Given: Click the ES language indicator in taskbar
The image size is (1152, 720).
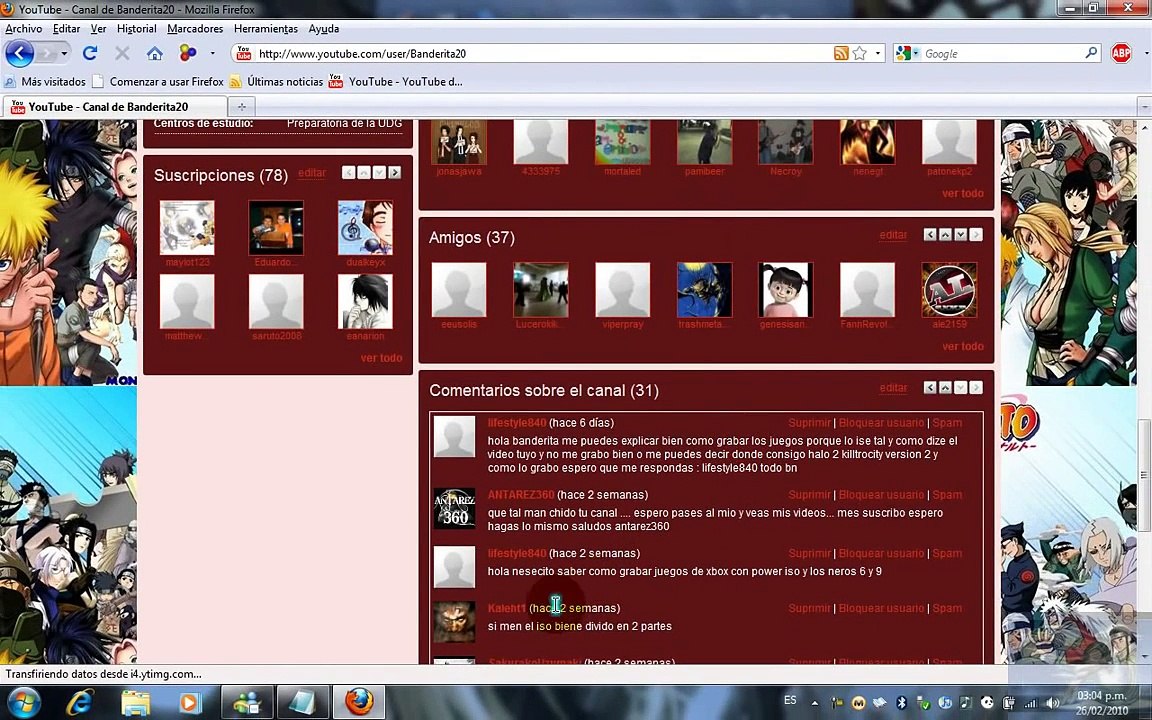Looking at the screenshot, I should 790,700.
